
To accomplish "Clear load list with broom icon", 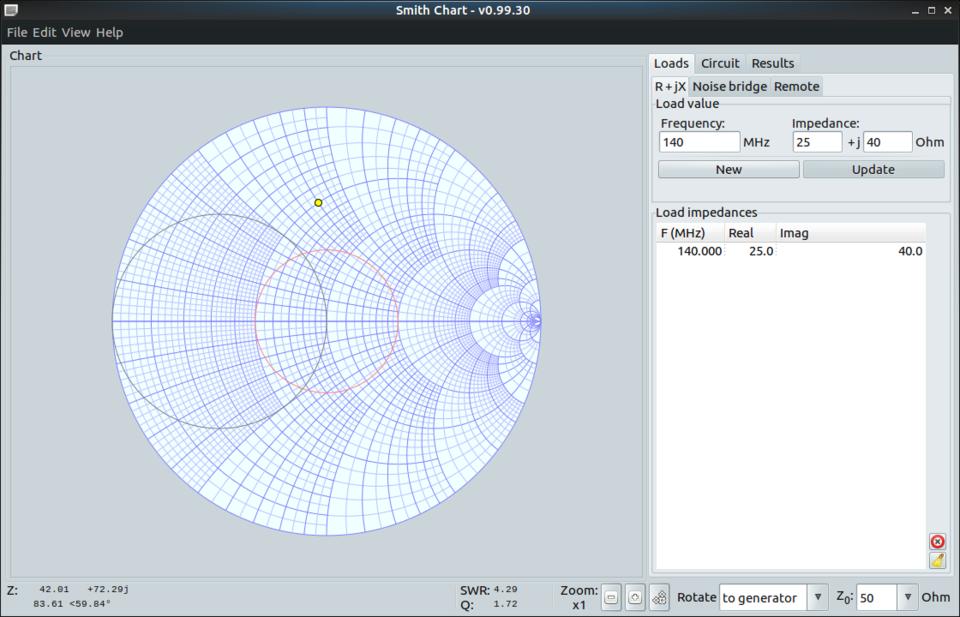I will coord(937,560).
